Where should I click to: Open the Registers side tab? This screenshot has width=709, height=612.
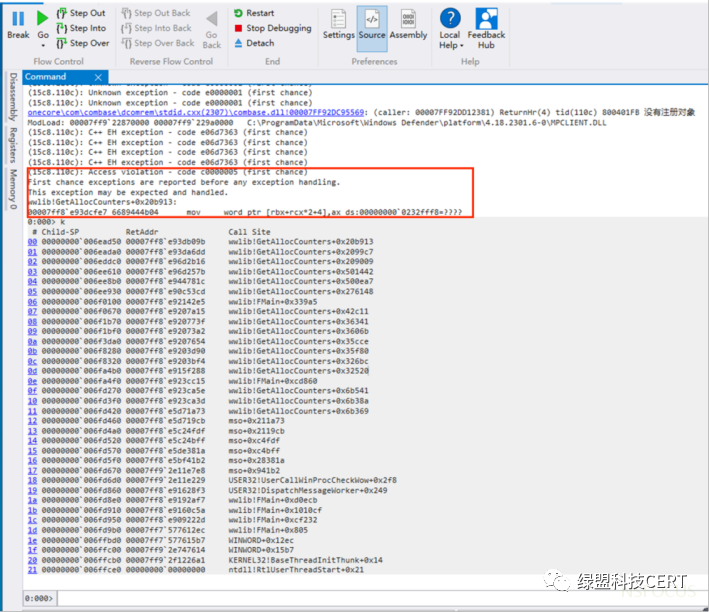[x=13, y=145]
